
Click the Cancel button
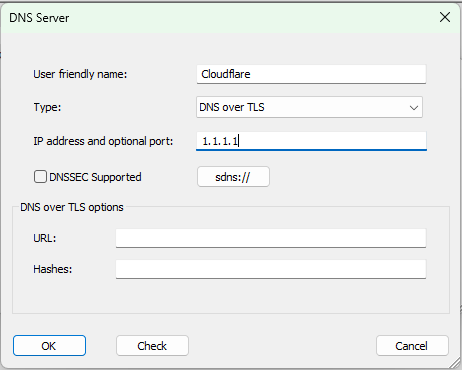click(412, 346)
